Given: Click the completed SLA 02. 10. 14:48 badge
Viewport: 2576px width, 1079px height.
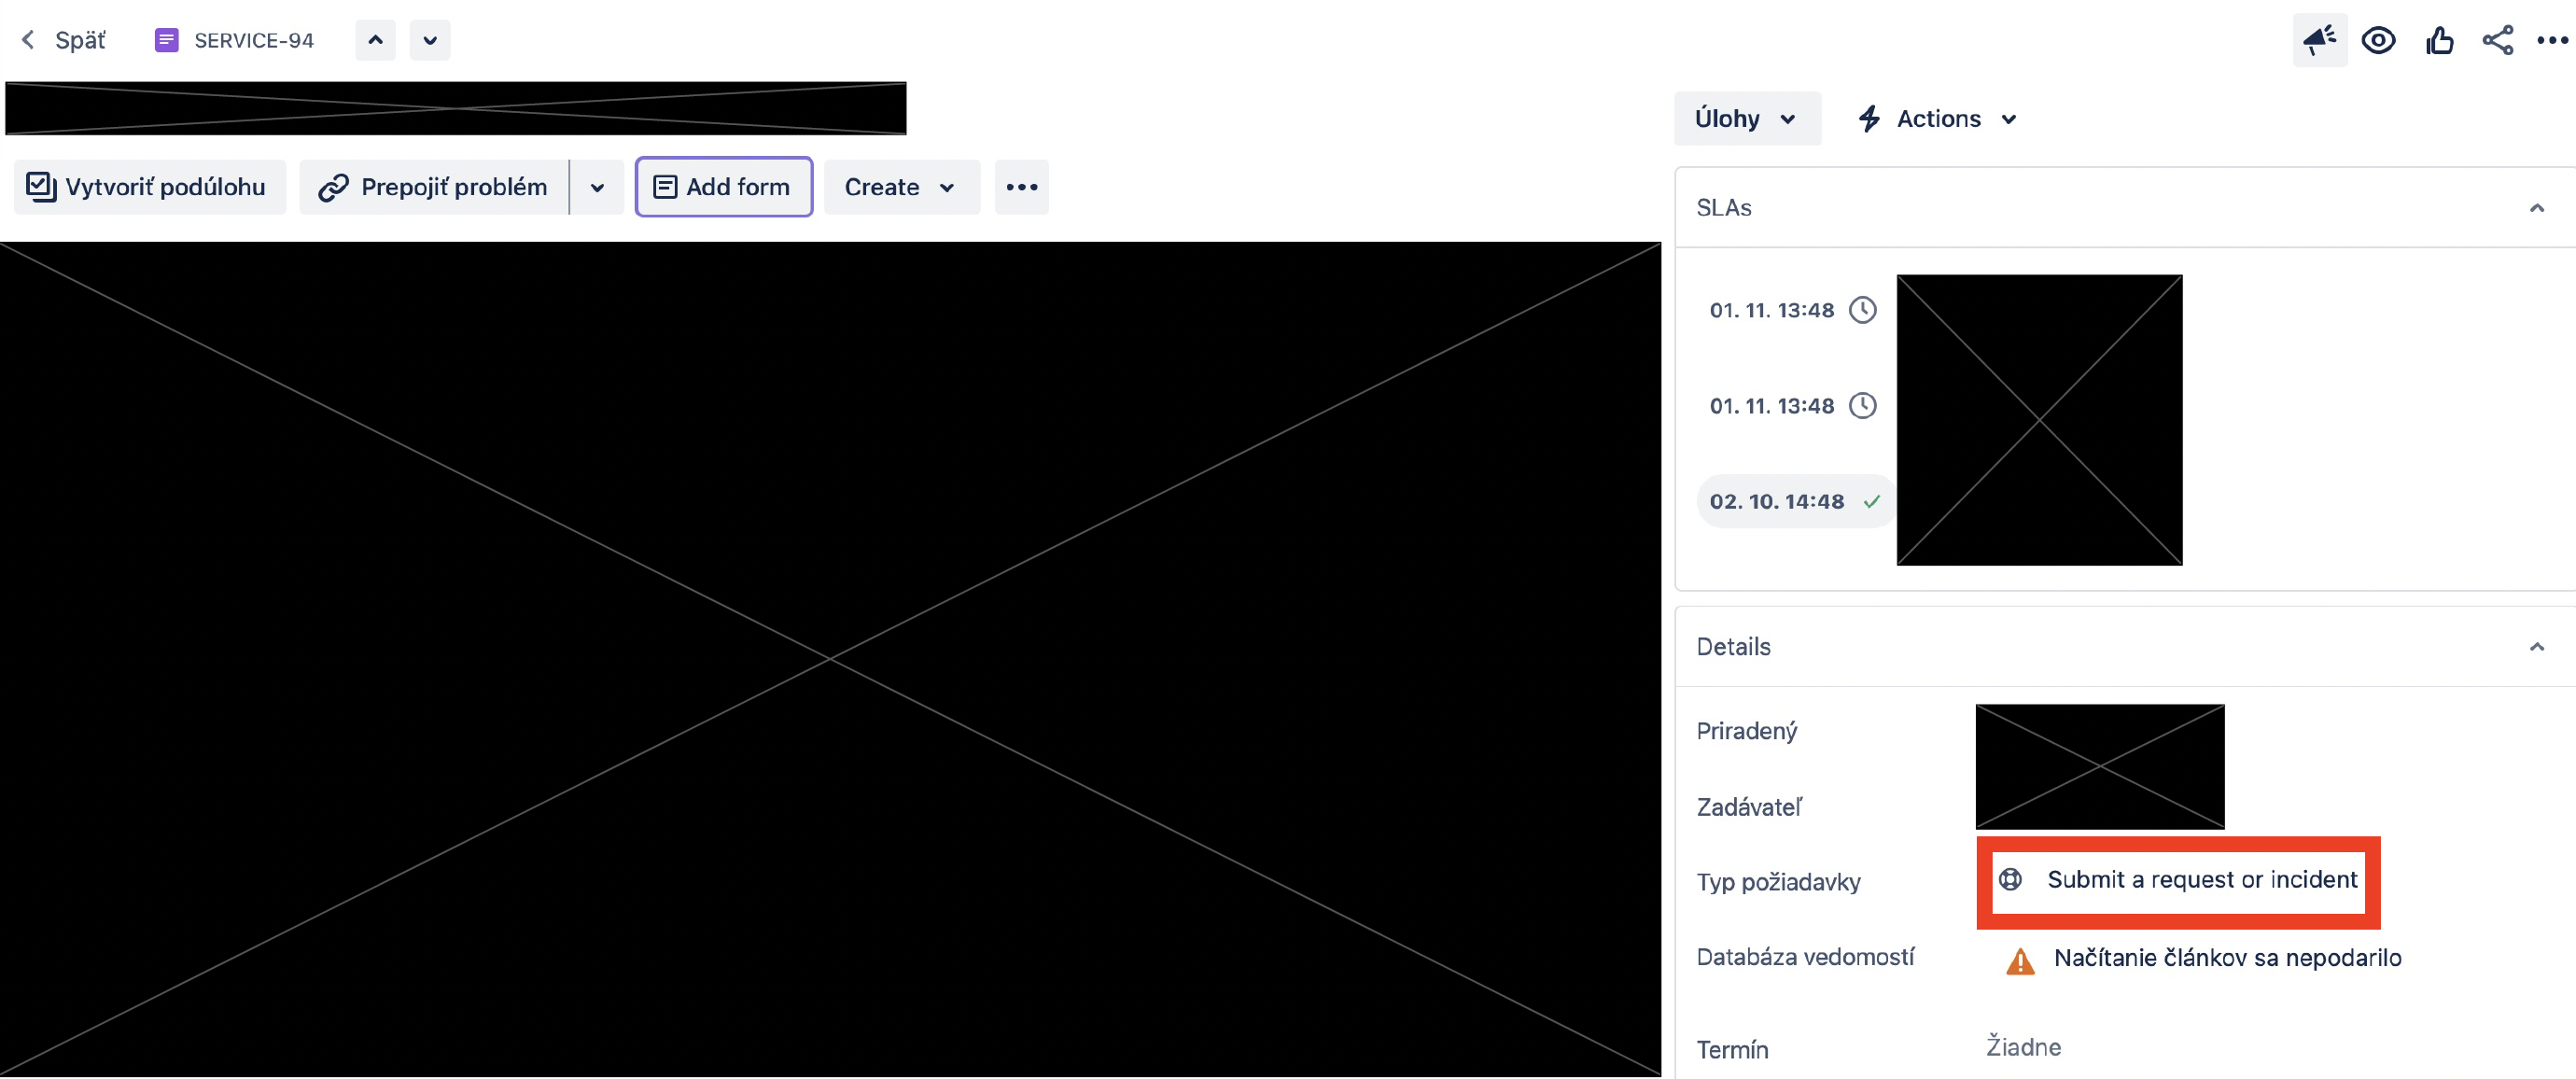Looking at the screenshot, I should pos(1794,501).
